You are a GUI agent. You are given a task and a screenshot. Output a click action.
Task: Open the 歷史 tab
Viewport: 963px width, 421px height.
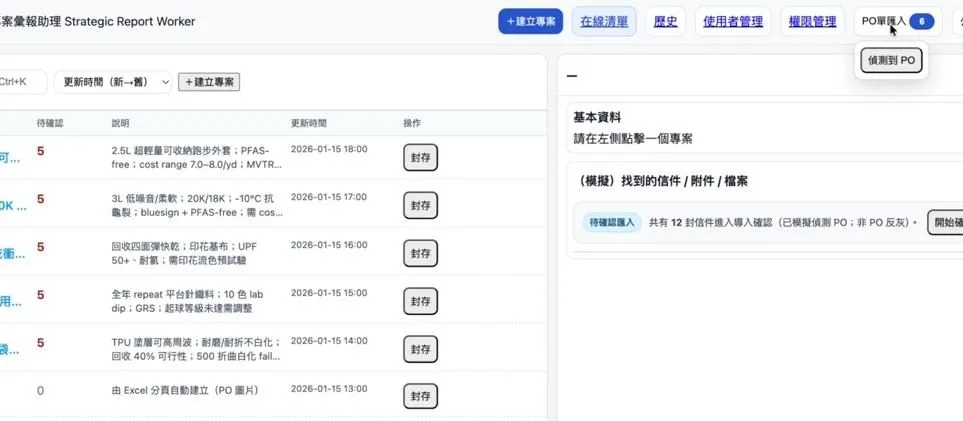(x=665, y=22)
